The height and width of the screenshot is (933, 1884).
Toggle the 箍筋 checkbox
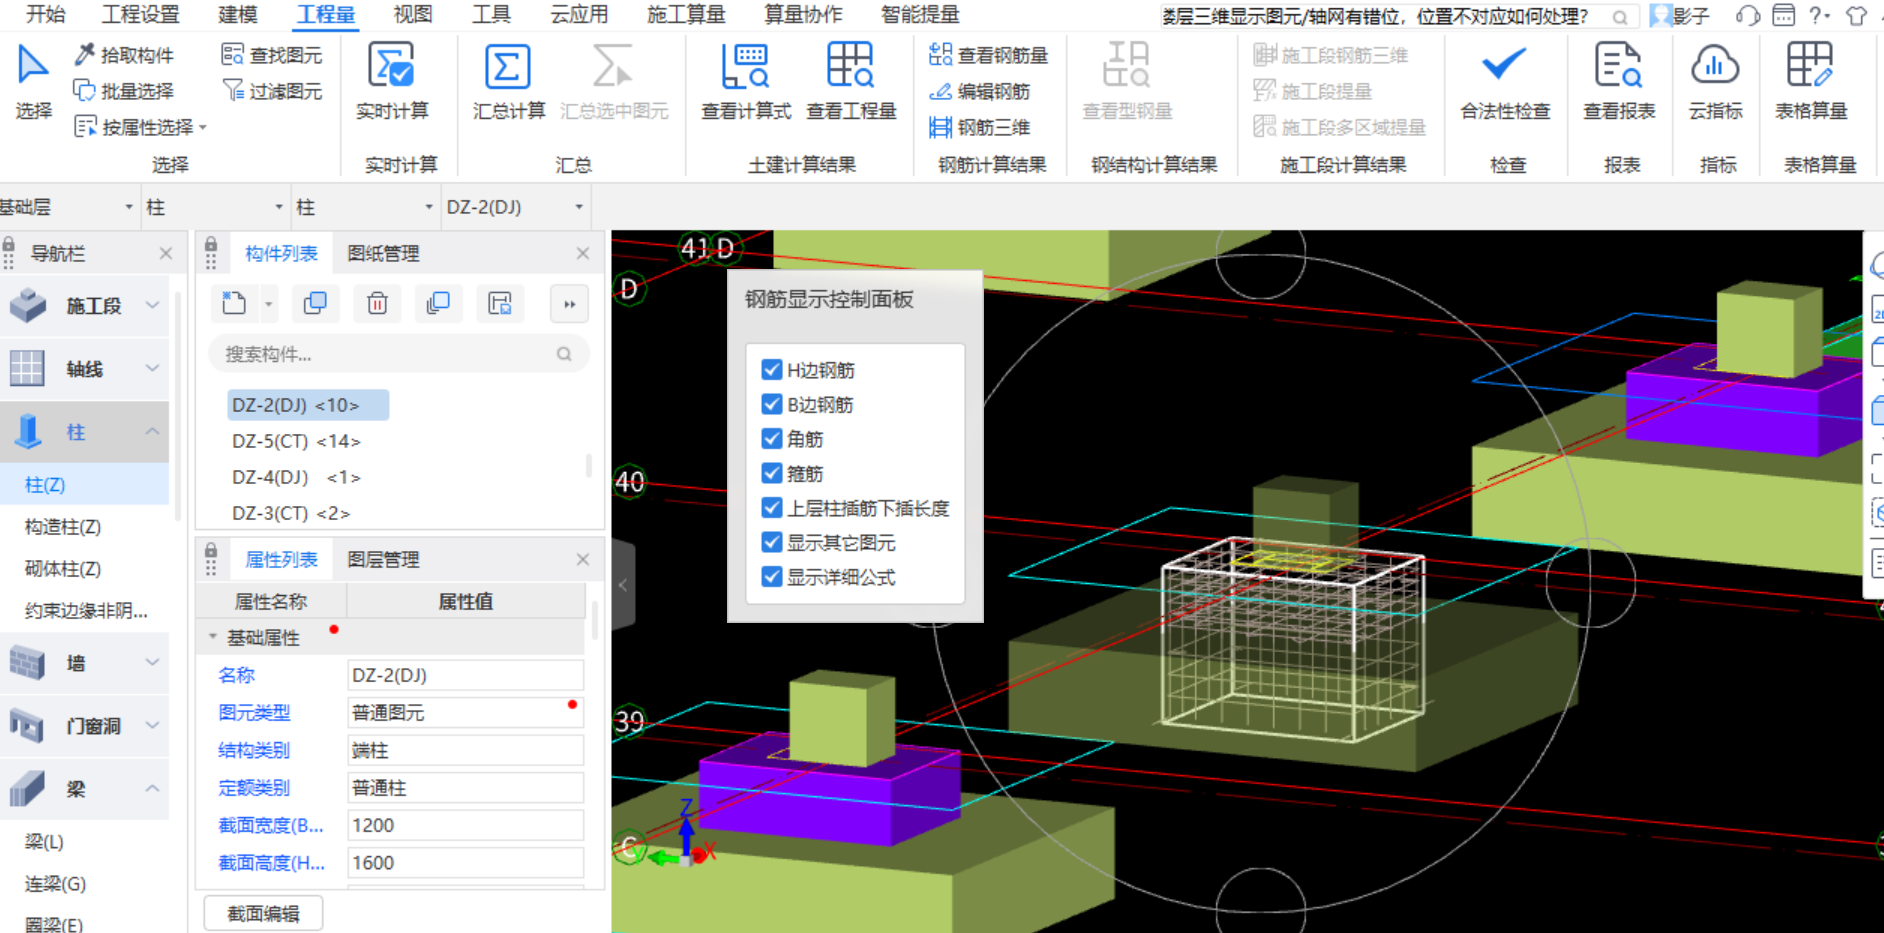(x=771, y=473)
